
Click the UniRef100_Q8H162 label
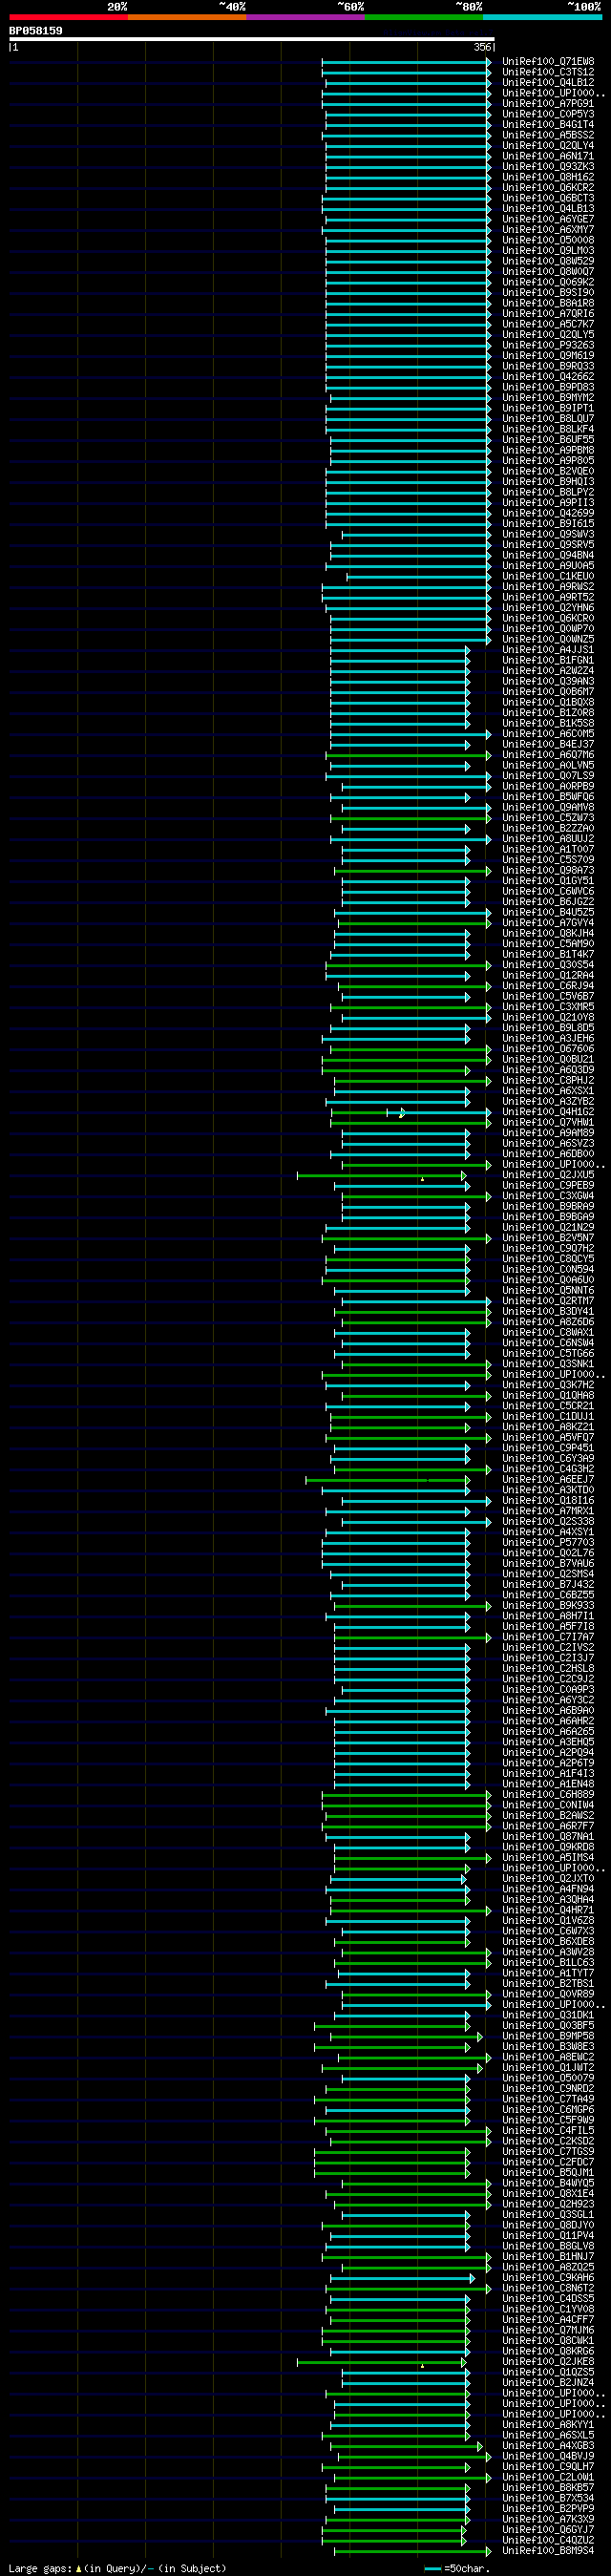(x=548, y=177)
